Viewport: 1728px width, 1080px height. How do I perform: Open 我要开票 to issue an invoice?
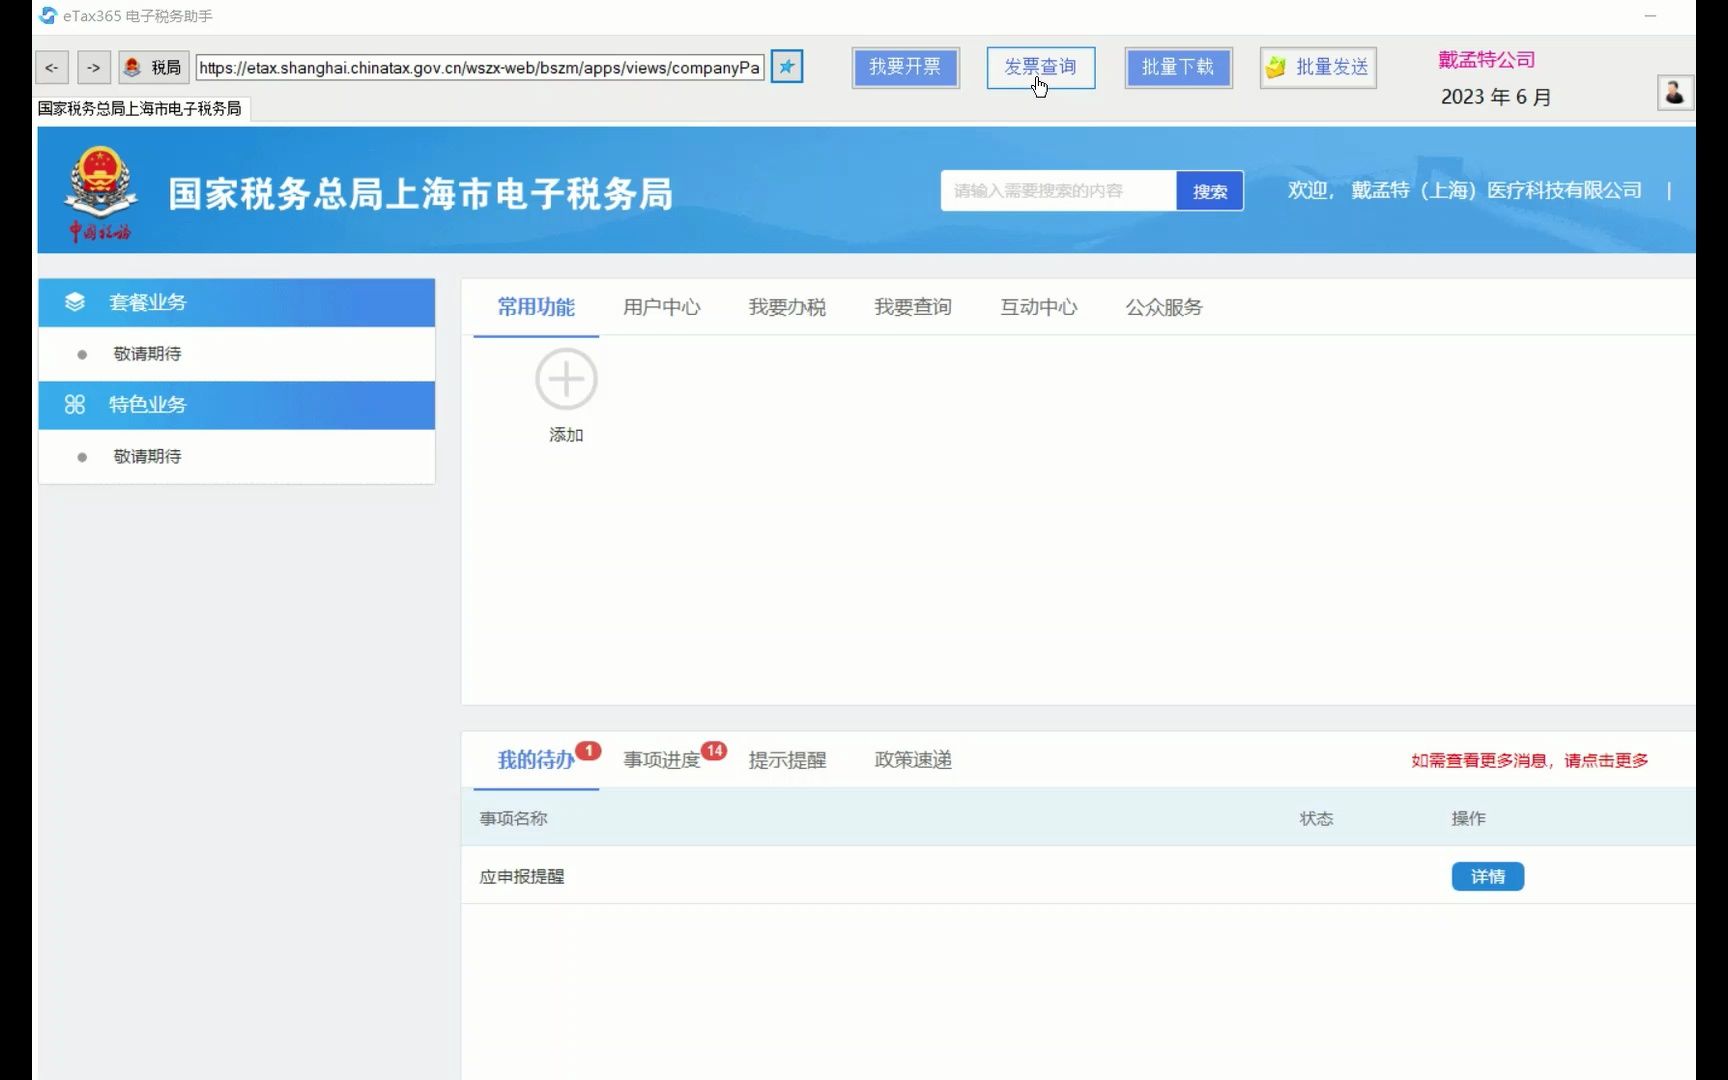[x=905, y=67]
